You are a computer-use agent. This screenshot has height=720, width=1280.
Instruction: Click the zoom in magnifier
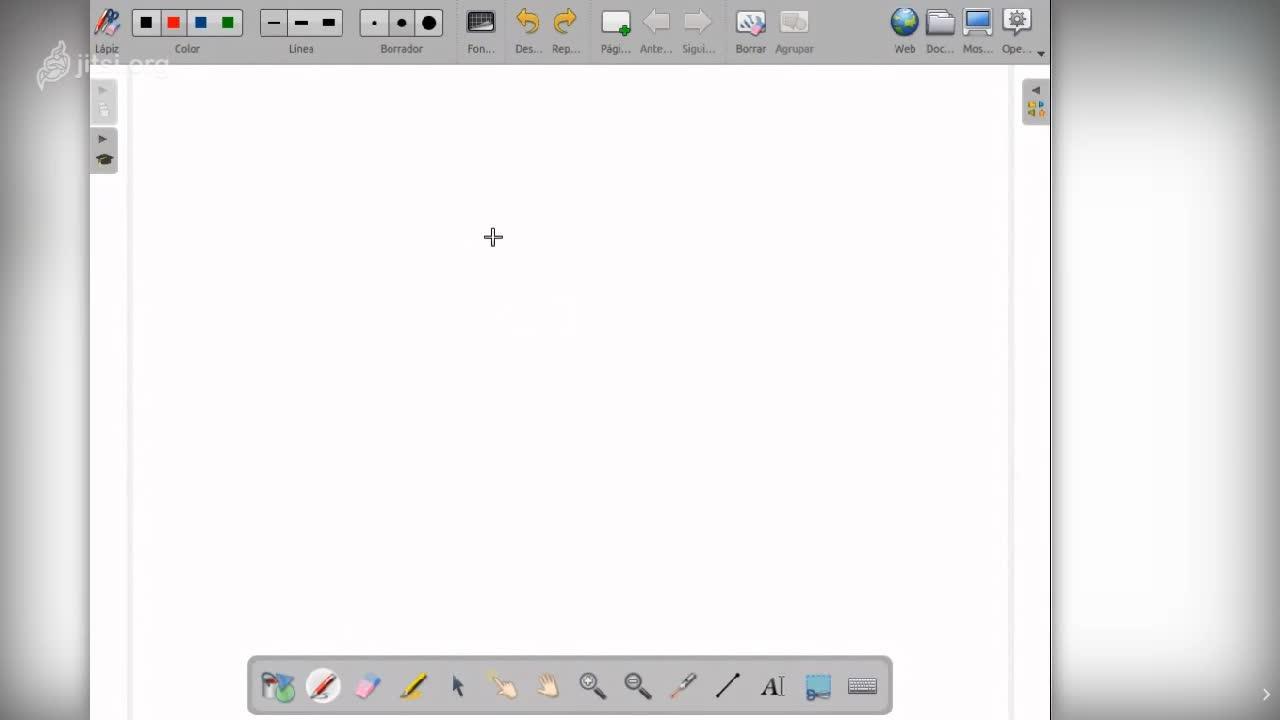pos(593,686)
